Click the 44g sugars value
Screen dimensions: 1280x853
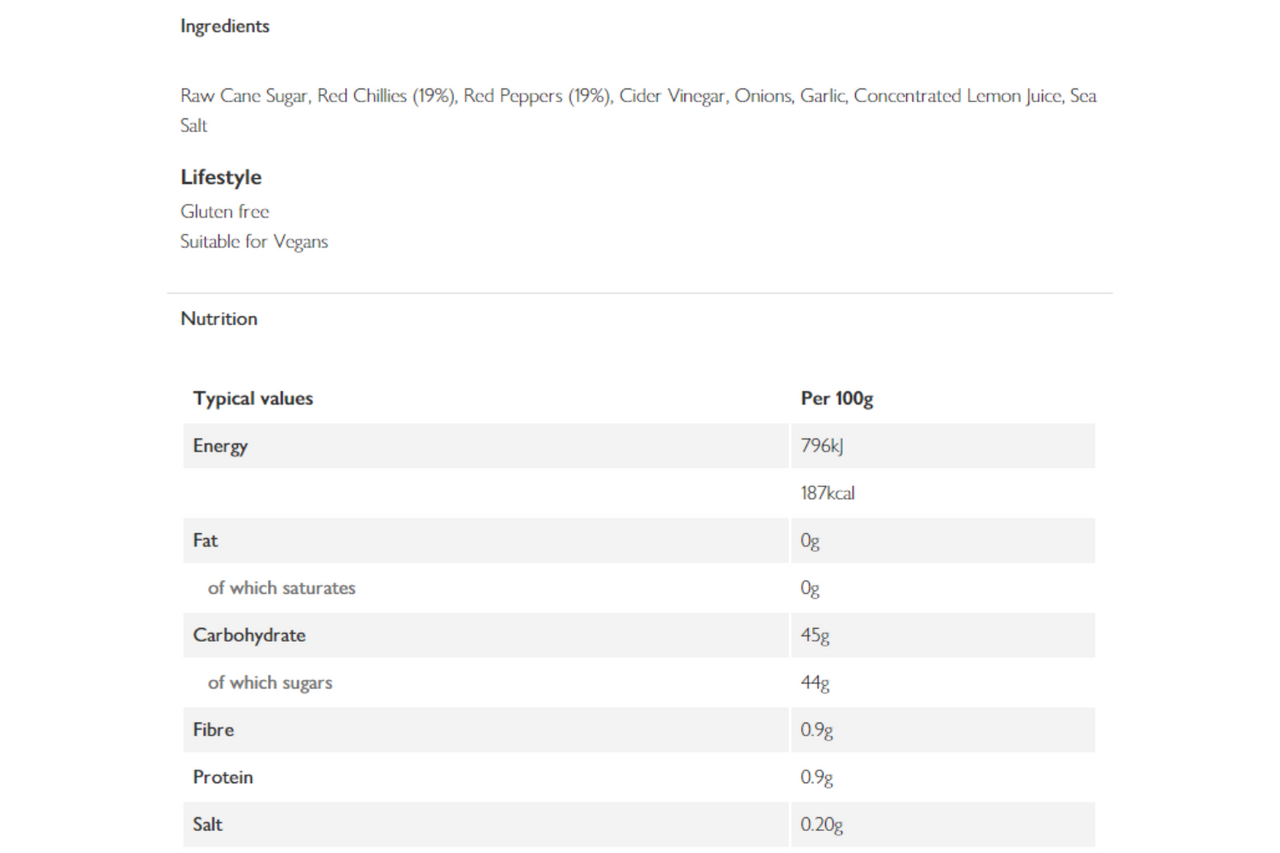[x=815, y=683]
